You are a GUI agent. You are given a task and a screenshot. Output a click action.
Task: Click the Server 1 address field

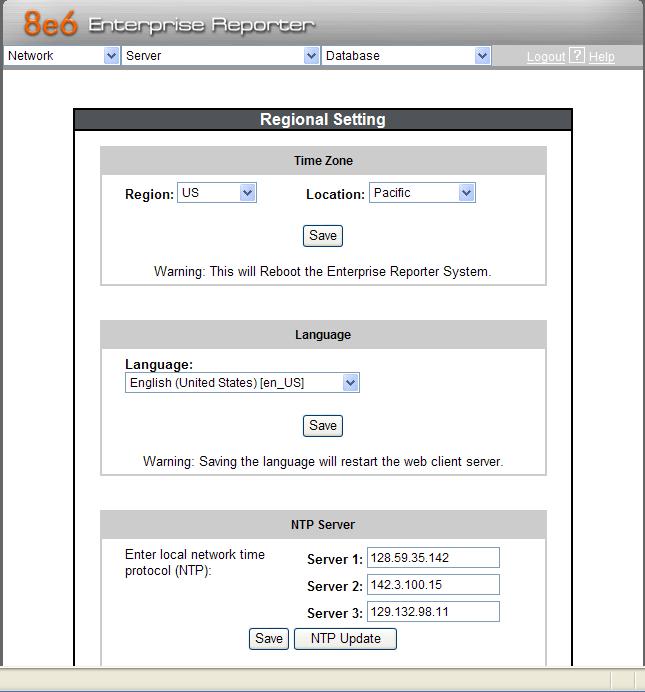pos(432,558)
